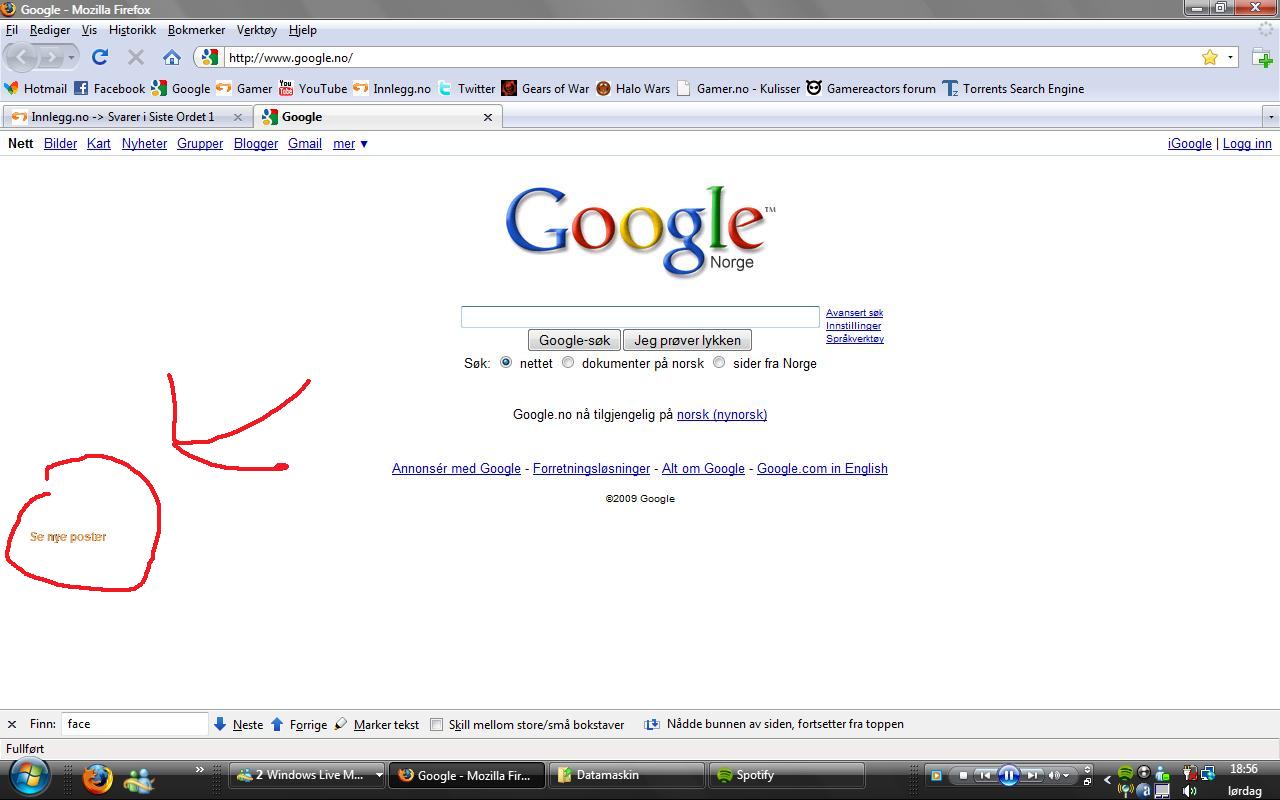Image resolution: width=1280 pixels, height=800 pixels.
Task: Open Spotify from the taskbar
Action: (787, 775)
